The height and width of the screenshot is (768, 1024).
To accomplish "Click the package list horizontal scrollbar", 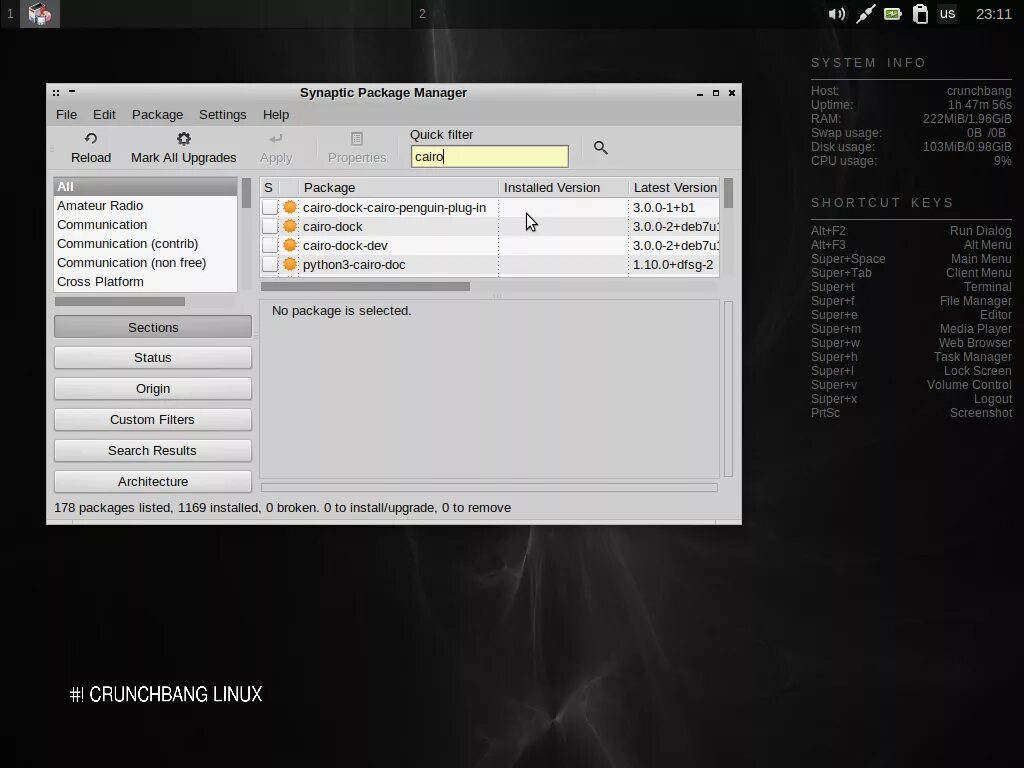I will 365,286.
